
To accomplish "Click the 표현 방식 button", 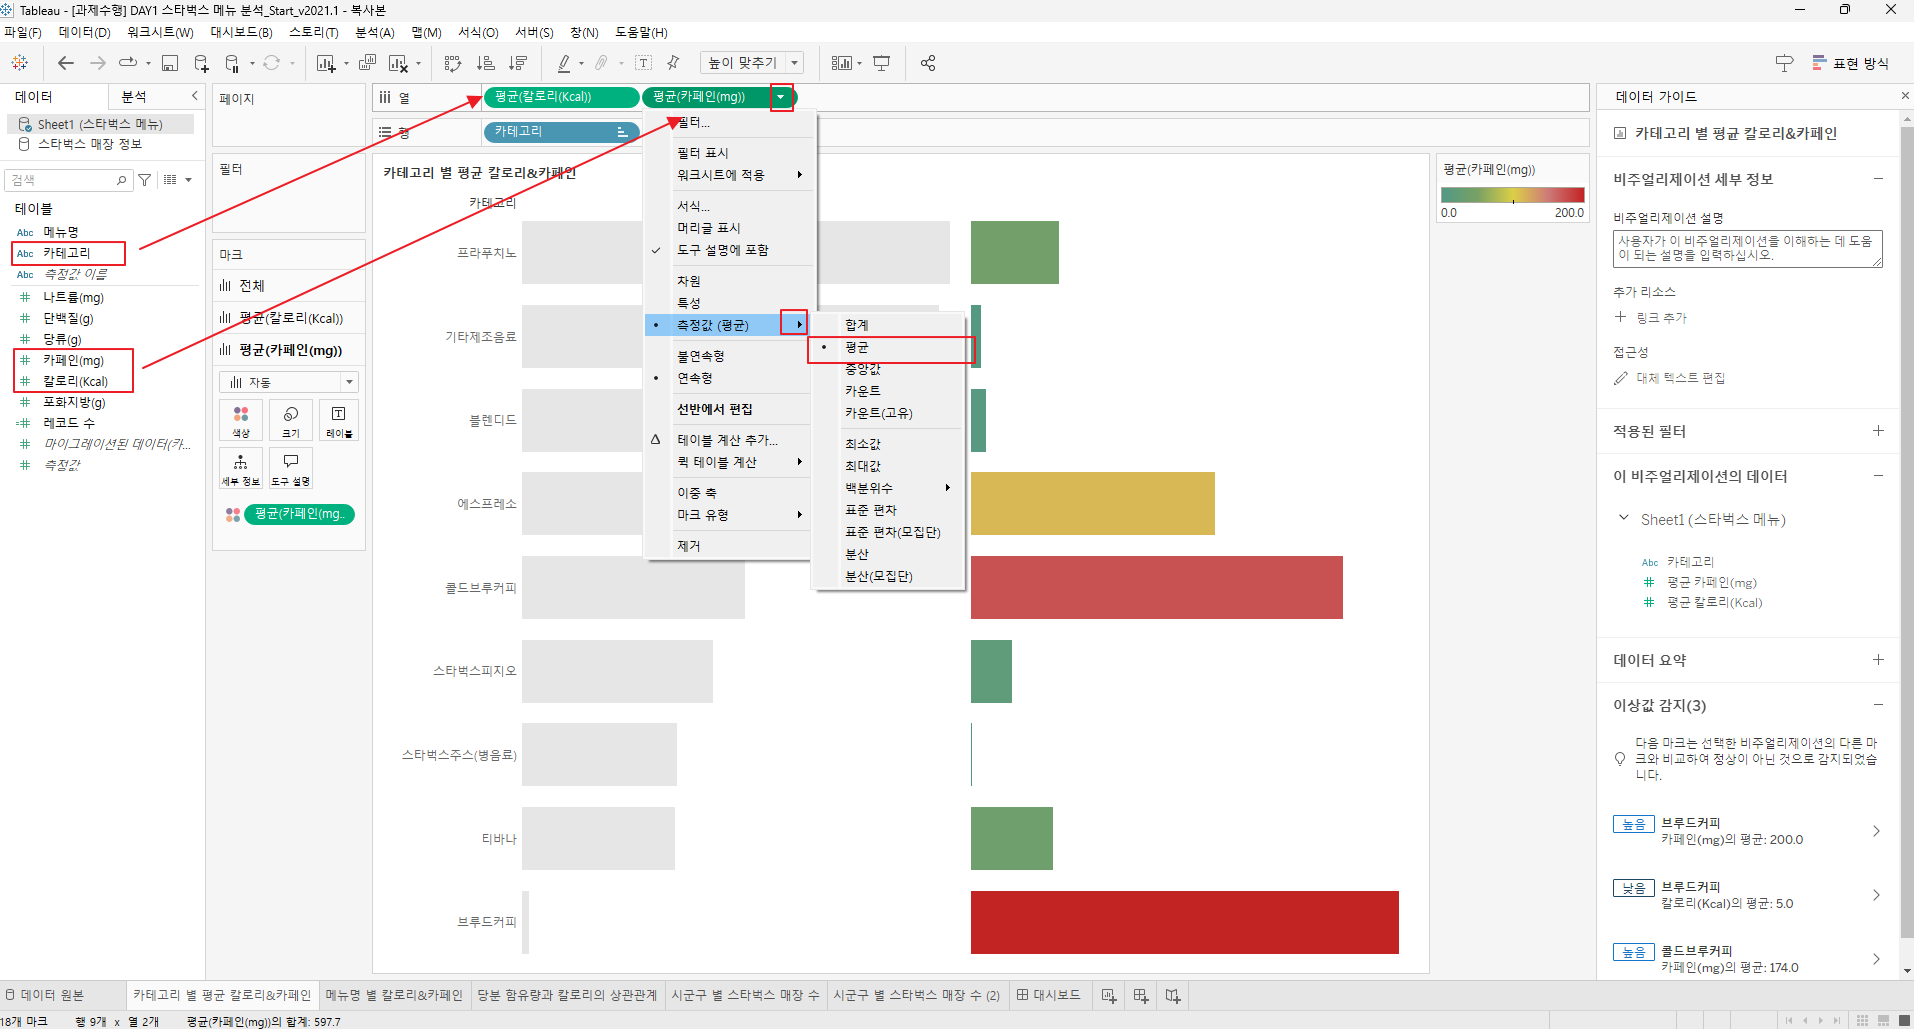I will pyautogui.click(x=1851, y=63).
